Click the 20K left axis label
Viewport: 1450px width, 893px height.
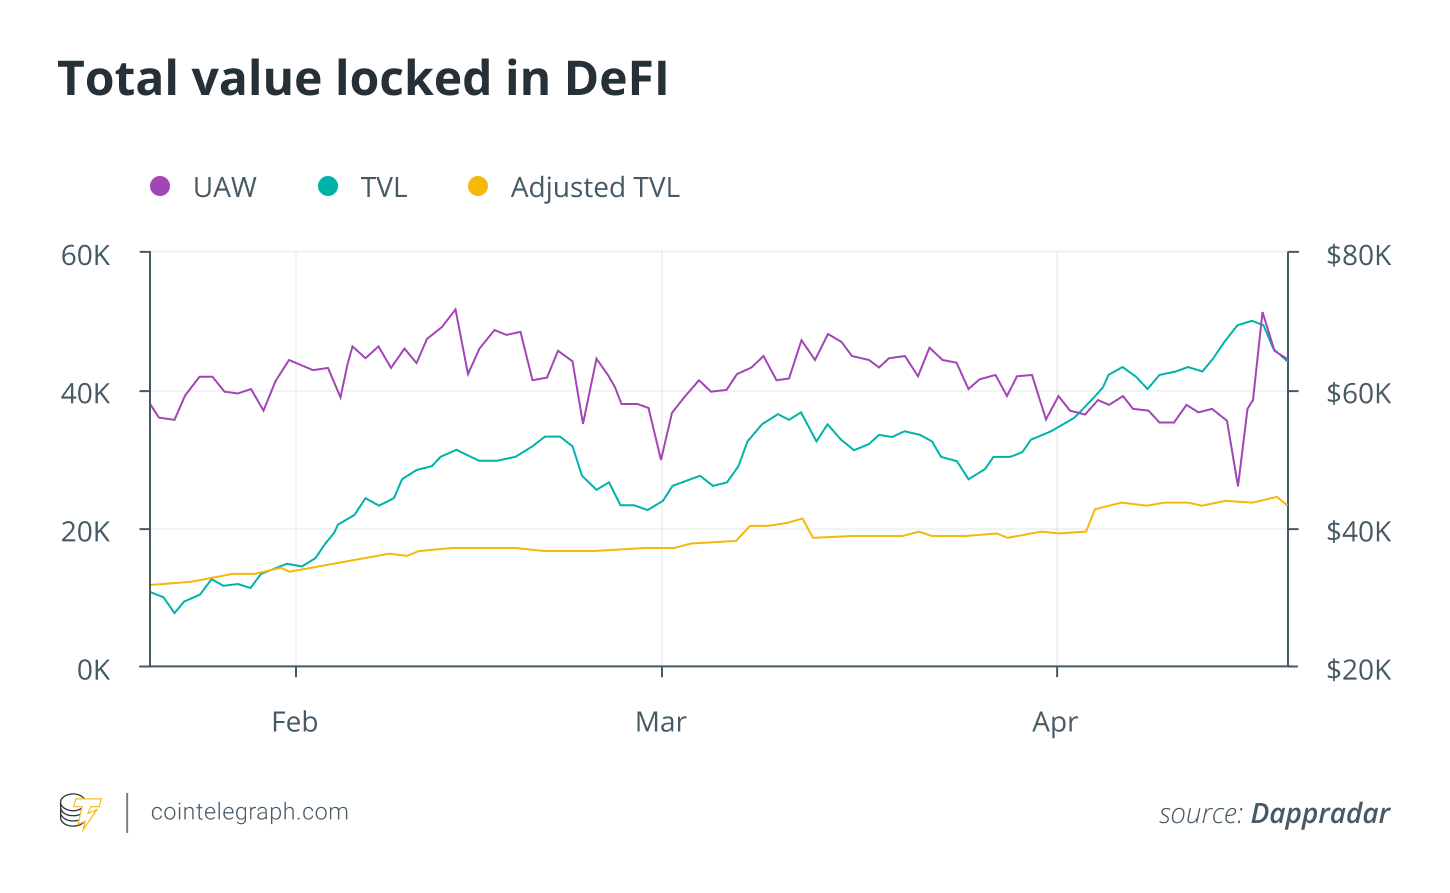(x=86, y=531)
